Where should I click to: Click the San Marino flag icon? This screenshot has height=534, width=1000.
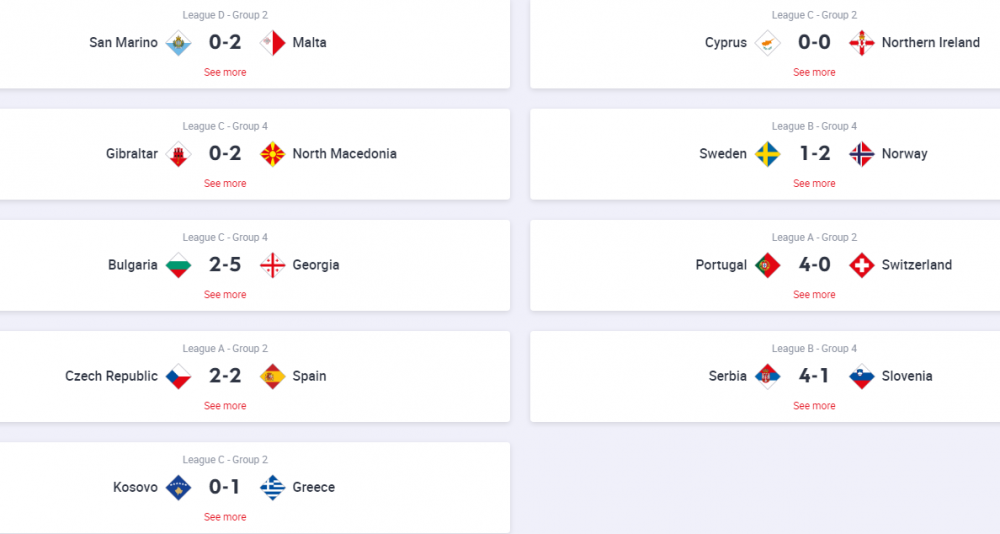(x=179, y=43)
